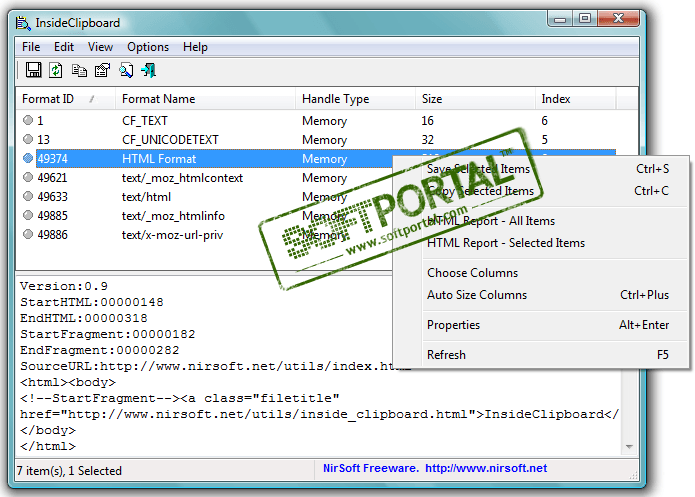The width and height of the screenshot is (695, 497).
Task: Click the Find toolbar icon
Action: (x=126, y=70)
